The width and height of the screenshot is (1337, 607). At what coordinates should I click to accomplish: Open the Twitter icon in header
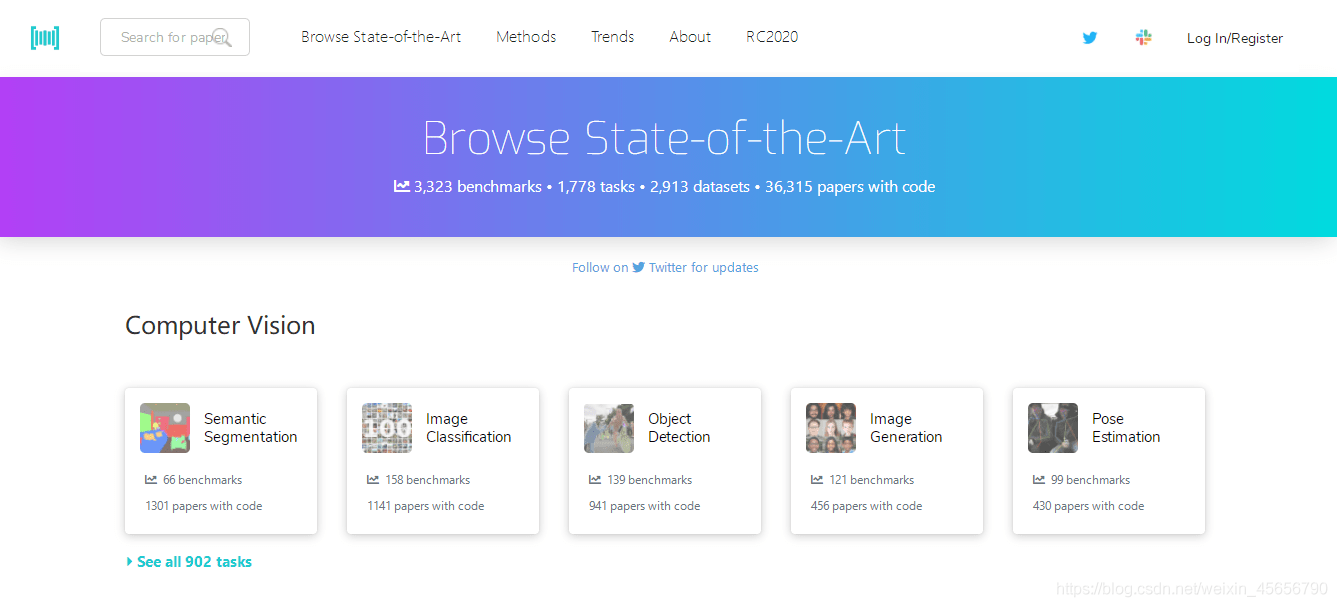1090,38
